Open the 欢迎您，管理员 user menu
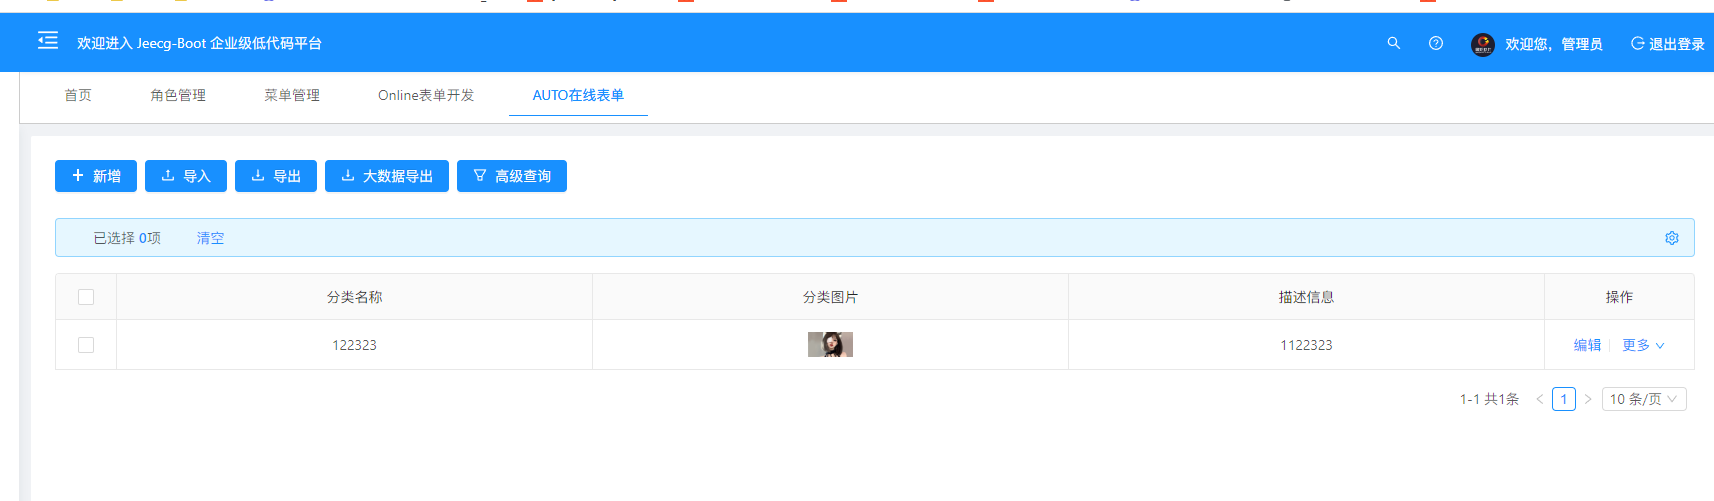The image size is (1714, 501). click(x=1554, y=44)
